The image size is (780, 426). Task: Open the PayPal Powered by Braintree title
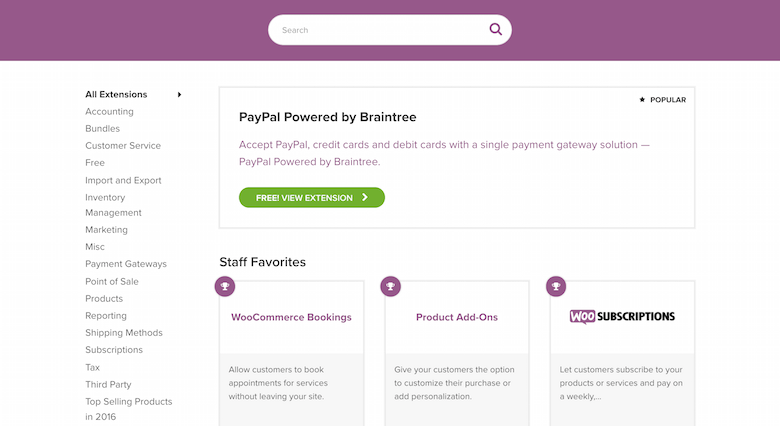click(x=327, y=117)
